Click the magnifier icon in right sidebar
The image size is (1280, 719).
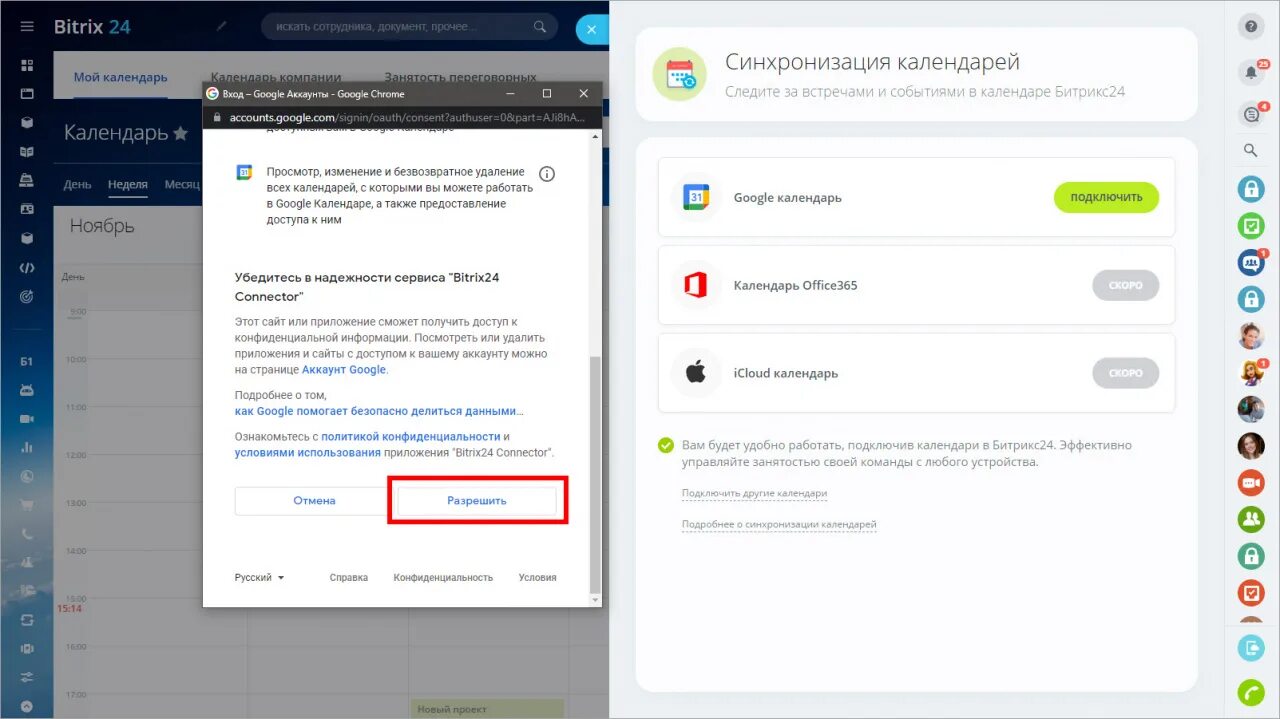pos(1251,151)
